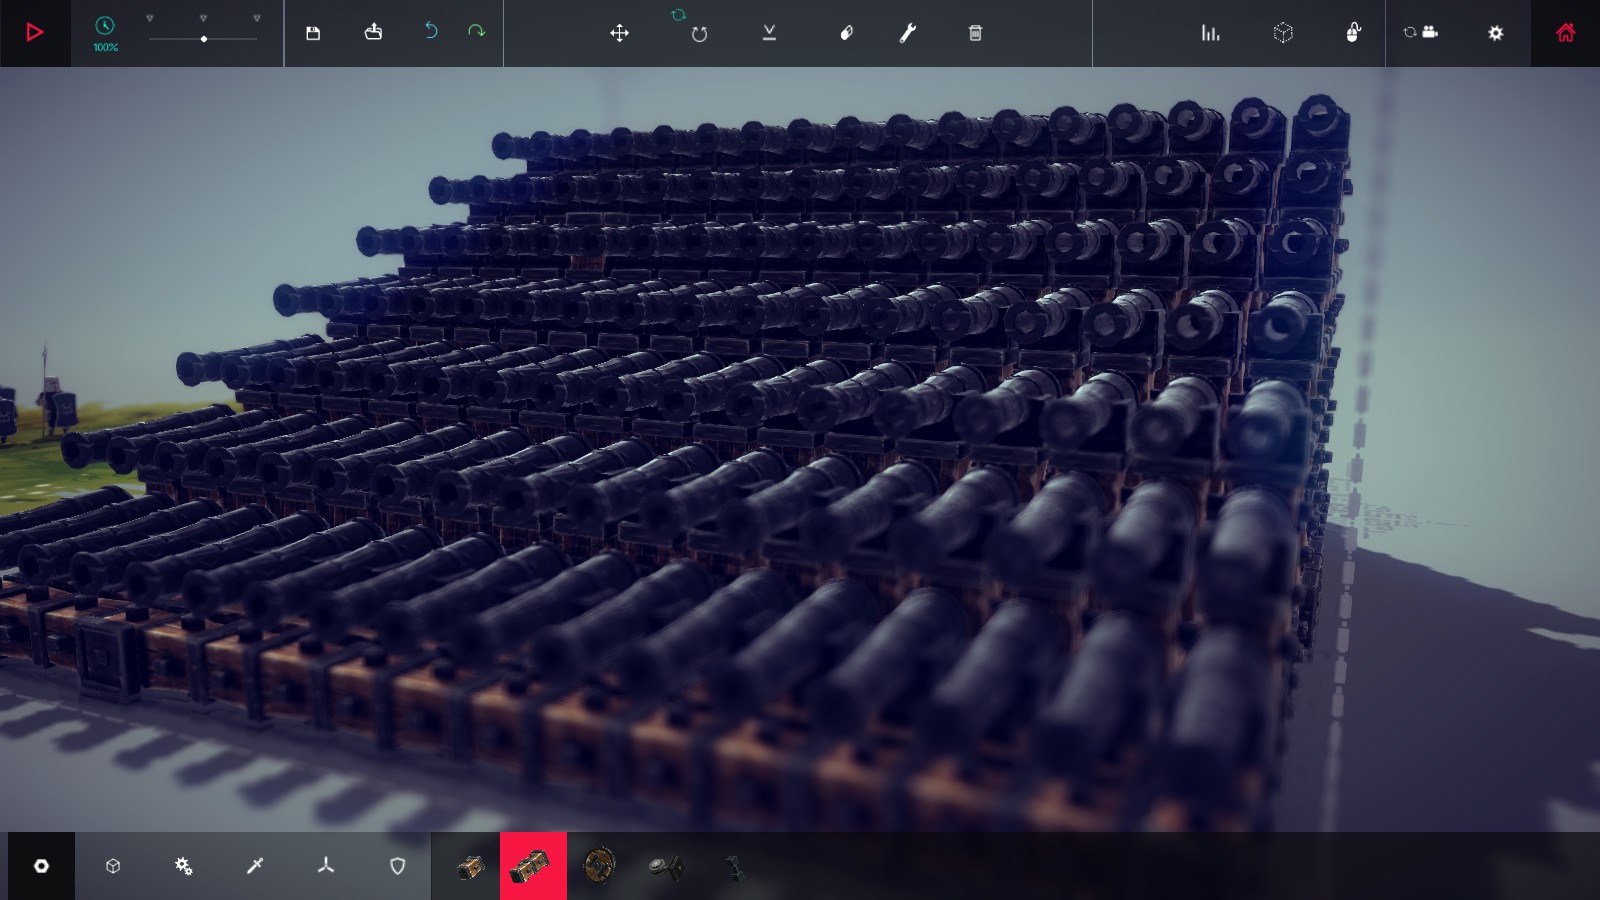
Task: Select the highlighted double wooden block
Action: pos(533,866)
